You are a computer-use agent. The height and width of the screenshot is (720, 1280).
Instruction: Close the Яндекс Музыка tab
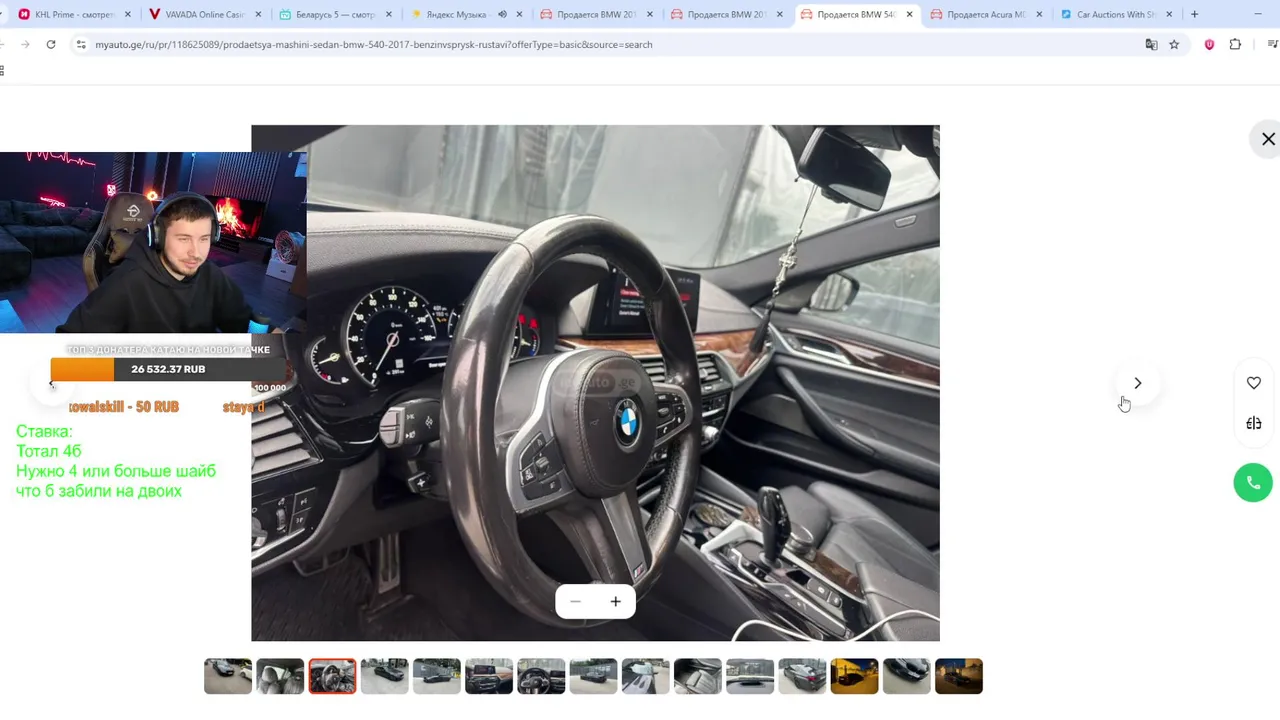pyautogui.click(x=519, y=14)
